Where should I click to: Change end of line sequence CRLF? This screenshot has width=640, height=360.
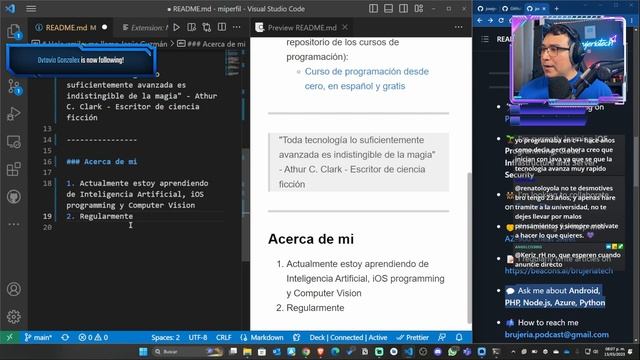[223, 337]
